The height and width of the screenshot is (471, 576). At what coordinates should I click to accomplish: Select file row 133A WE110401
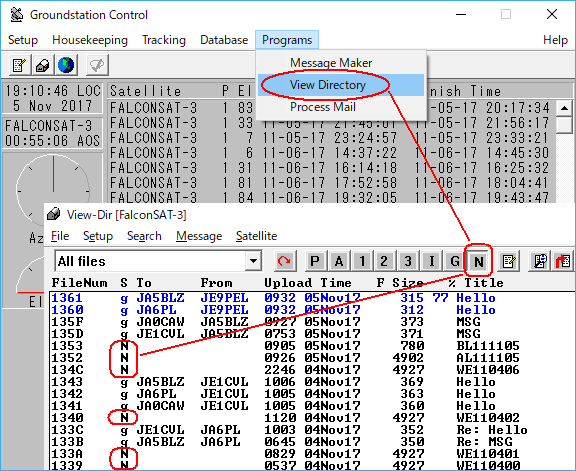pos(312,454)
